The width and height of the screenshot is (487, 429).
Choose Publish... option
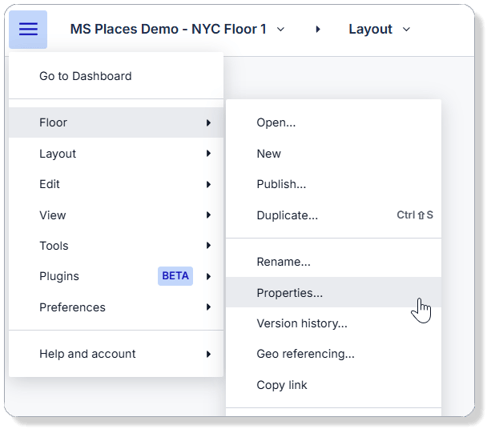click(x=333, y=184)
